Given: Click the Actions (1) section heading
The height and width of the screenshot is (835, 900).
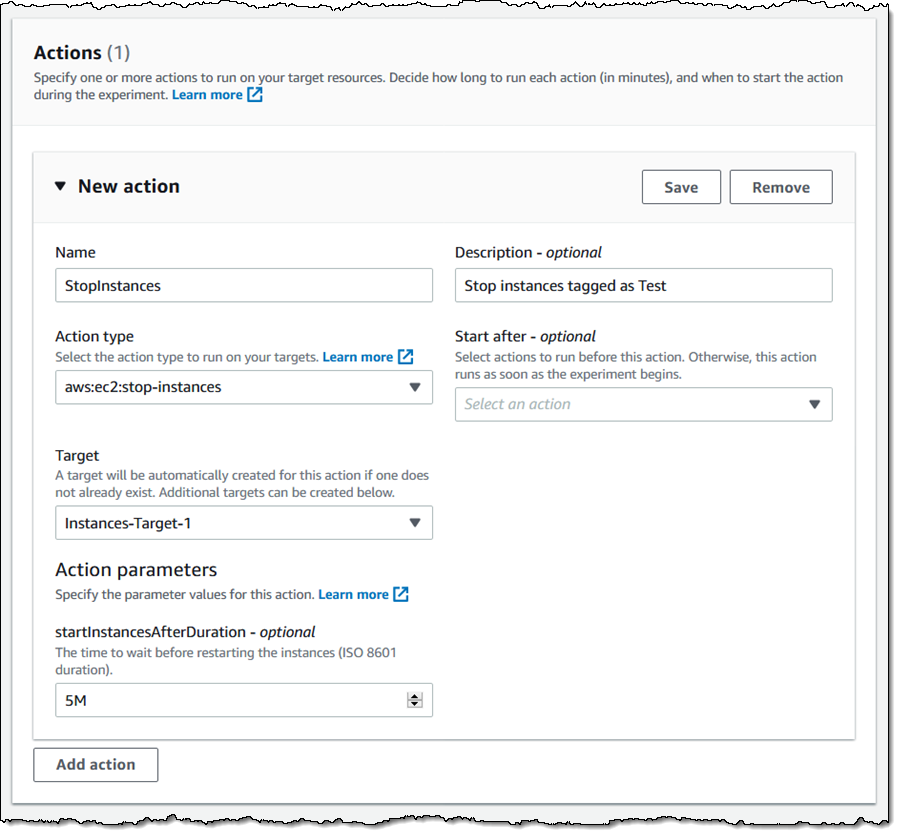Looking at the screenshot, I should (82, 53).
